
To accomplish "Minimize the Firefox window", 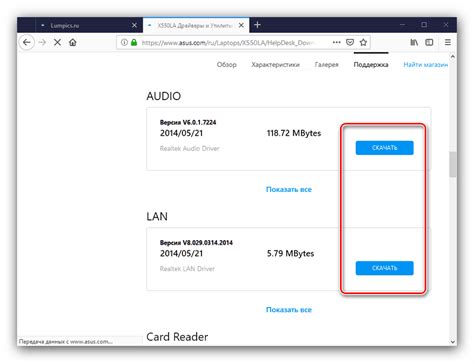I will pos(403,25).
